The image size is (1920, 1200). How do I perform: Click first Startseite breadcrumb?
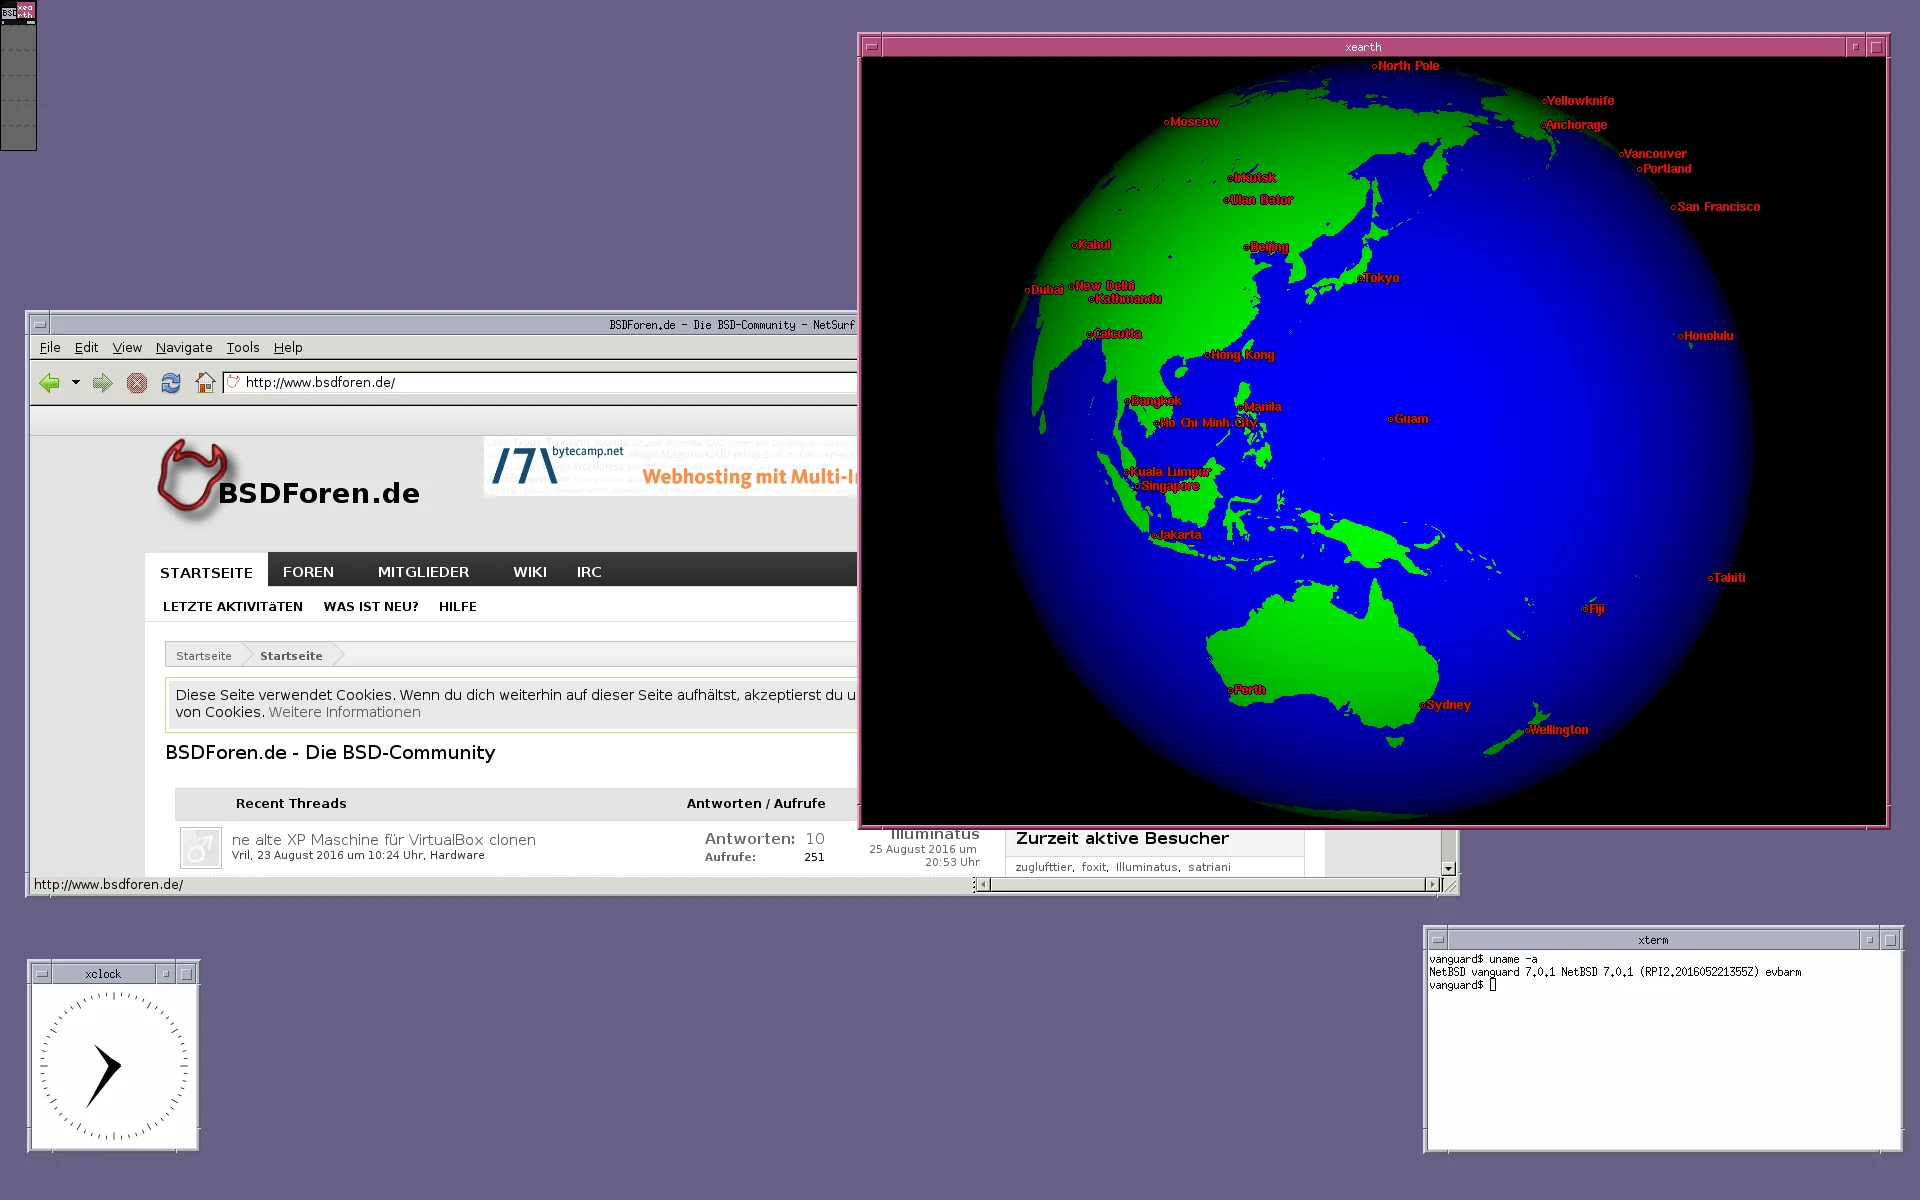point(204,656)
